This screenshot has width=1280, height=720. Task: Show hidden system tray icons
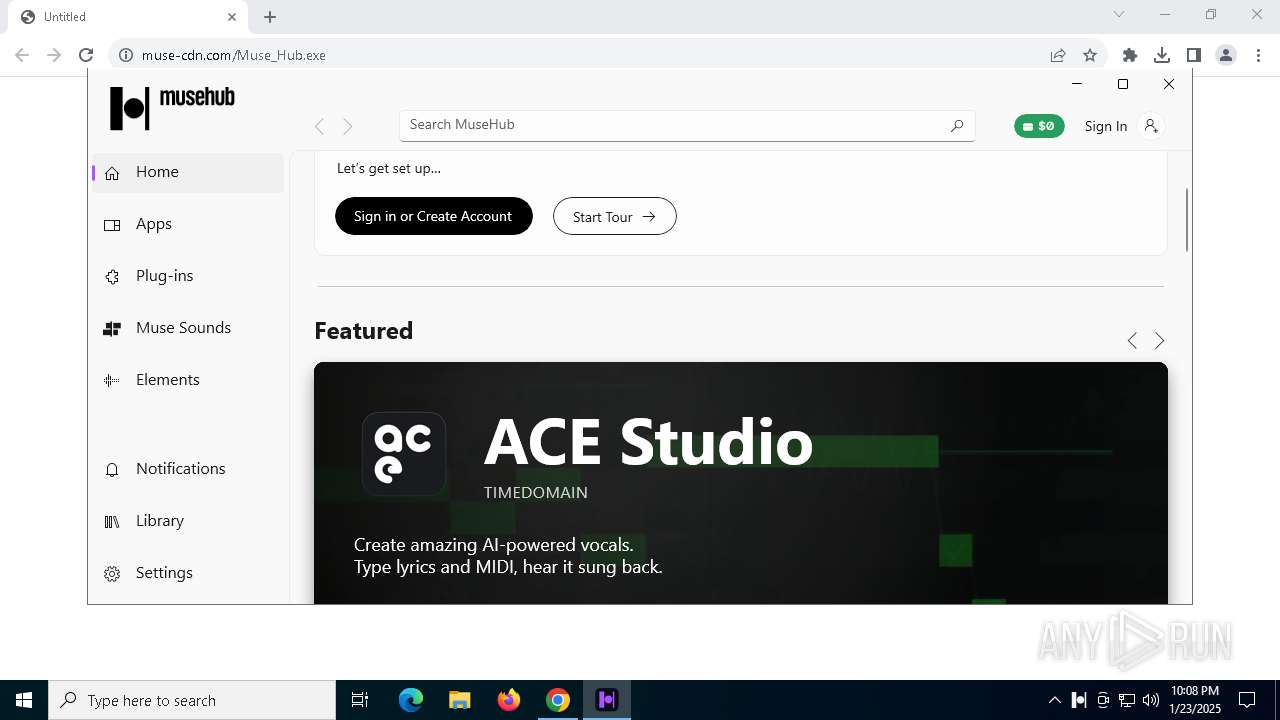[1055, 700]
